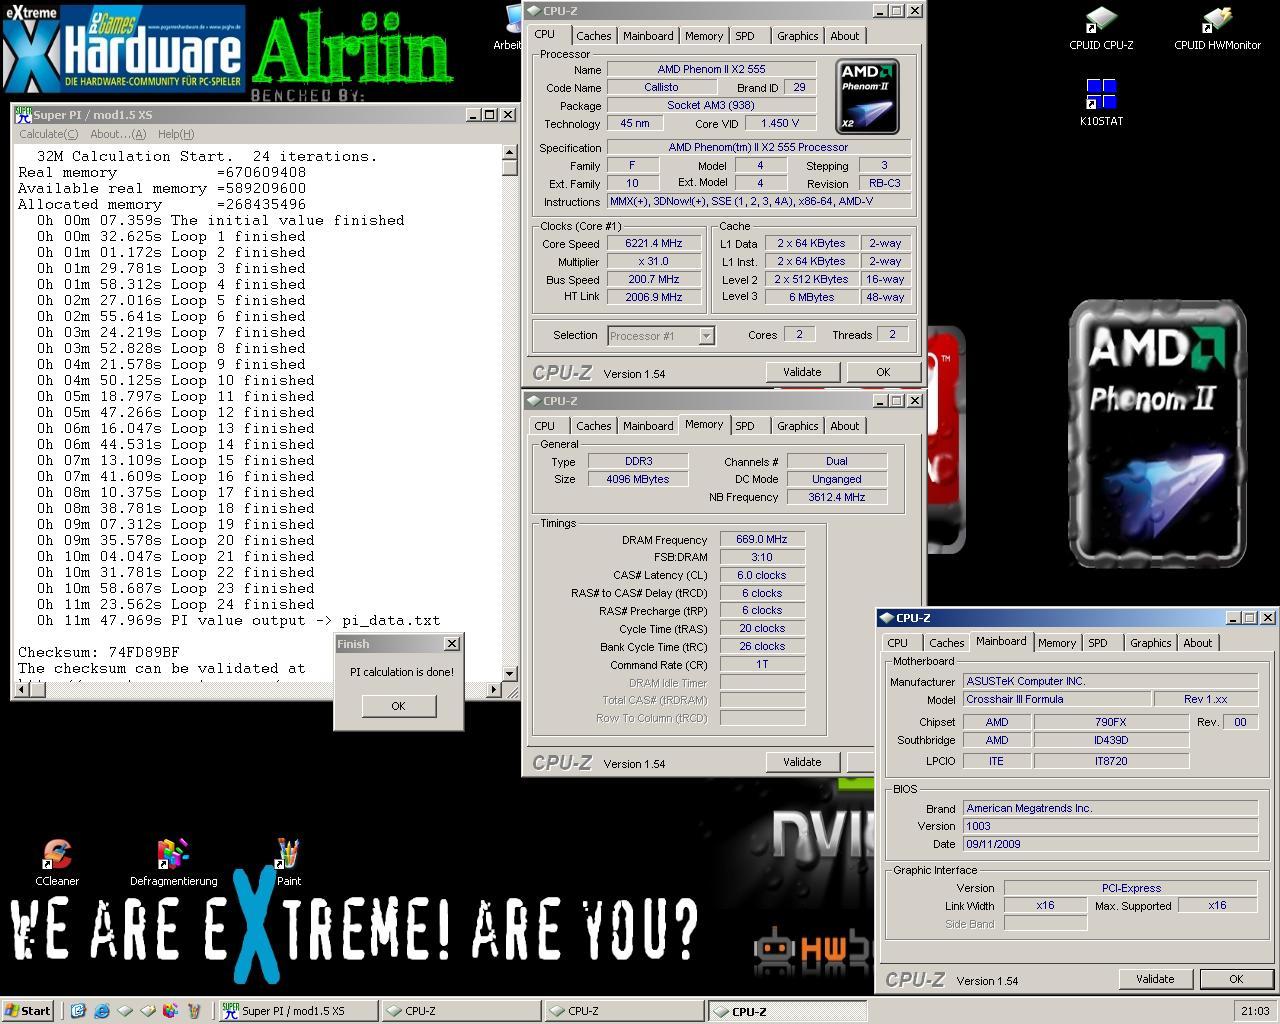Click Validate in the CPU-Z CPU window
This screenshot has width=1280, height=1024.
[802, 372]
